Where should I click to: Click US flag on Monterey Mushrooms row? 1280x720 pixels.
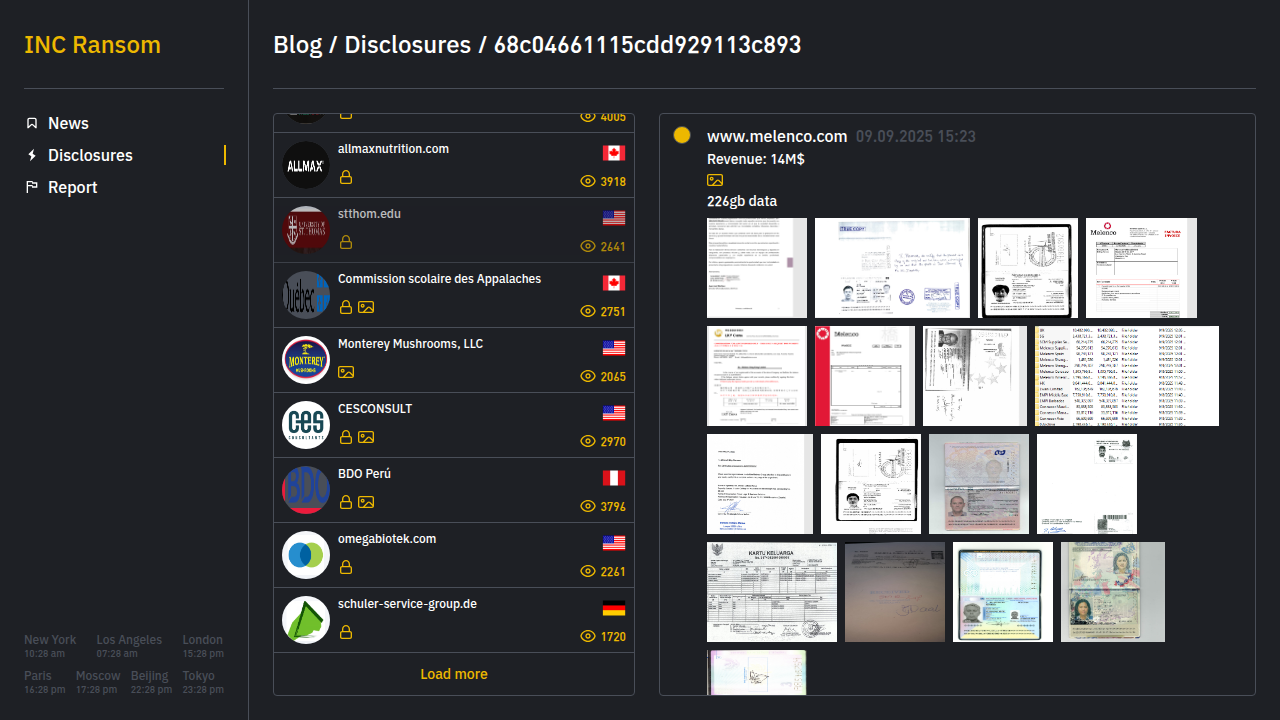tap(614, 348)
